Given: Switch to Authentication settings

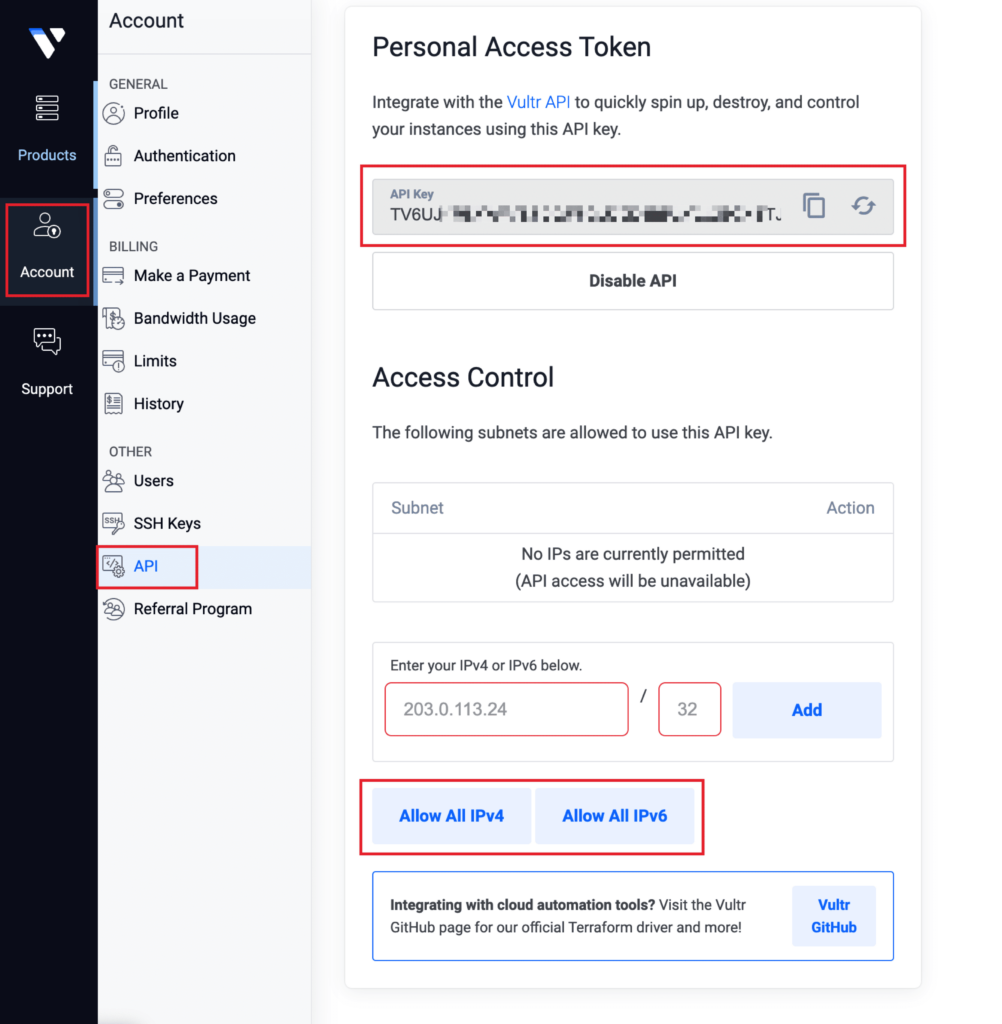Looking at the screenshot, I should 183,156.
